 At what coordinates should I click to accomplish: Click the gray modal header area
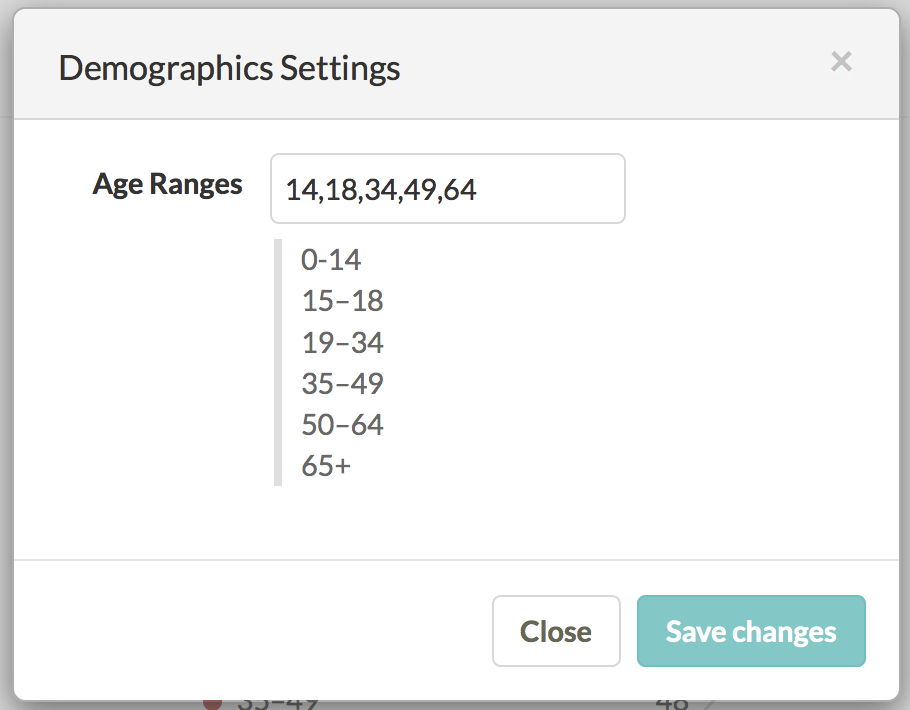point(456,64)
